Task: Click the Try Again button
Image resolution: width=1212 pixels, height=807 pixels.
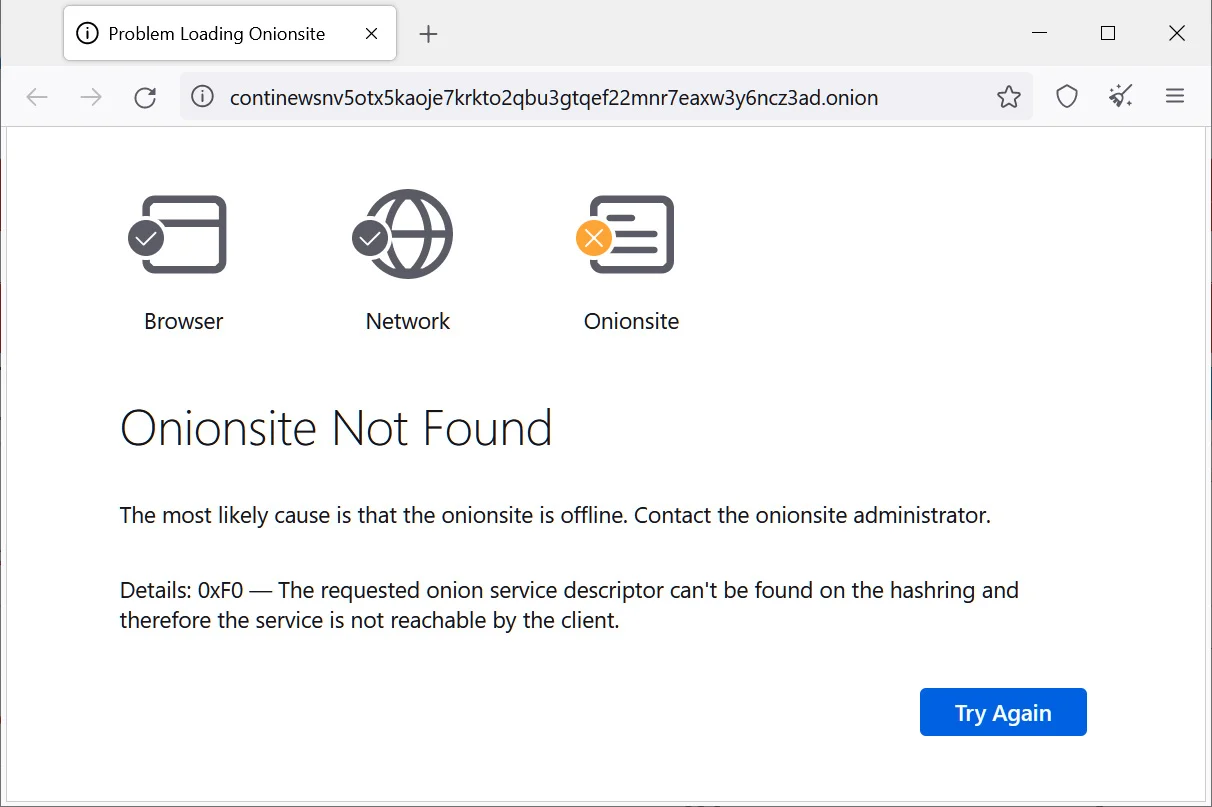Action: pyautogui.click(x=1003, y=712)
